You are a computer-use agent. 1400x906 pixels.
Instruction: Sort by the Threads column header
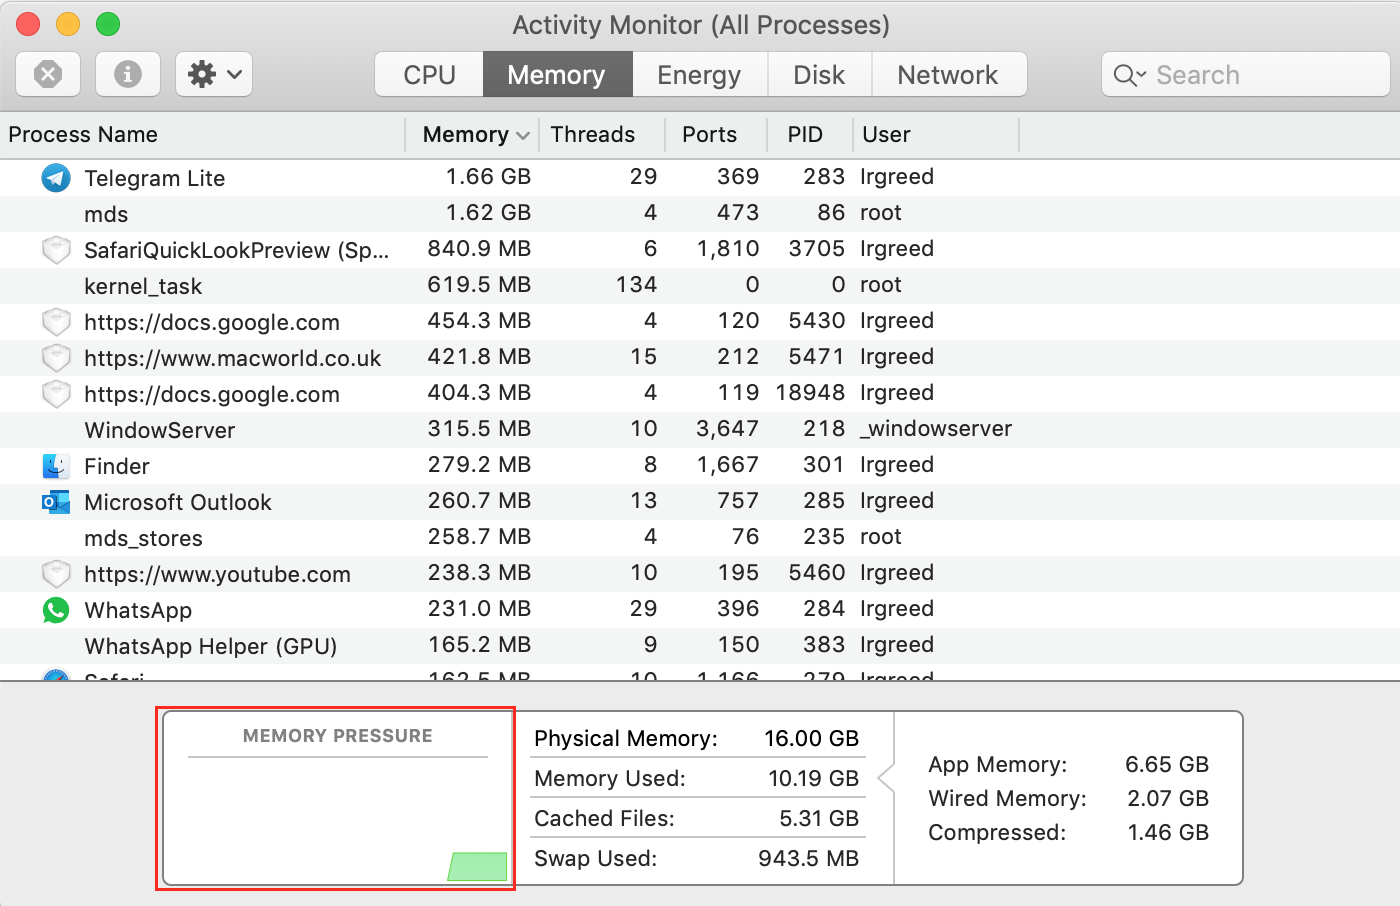(602, 134)
